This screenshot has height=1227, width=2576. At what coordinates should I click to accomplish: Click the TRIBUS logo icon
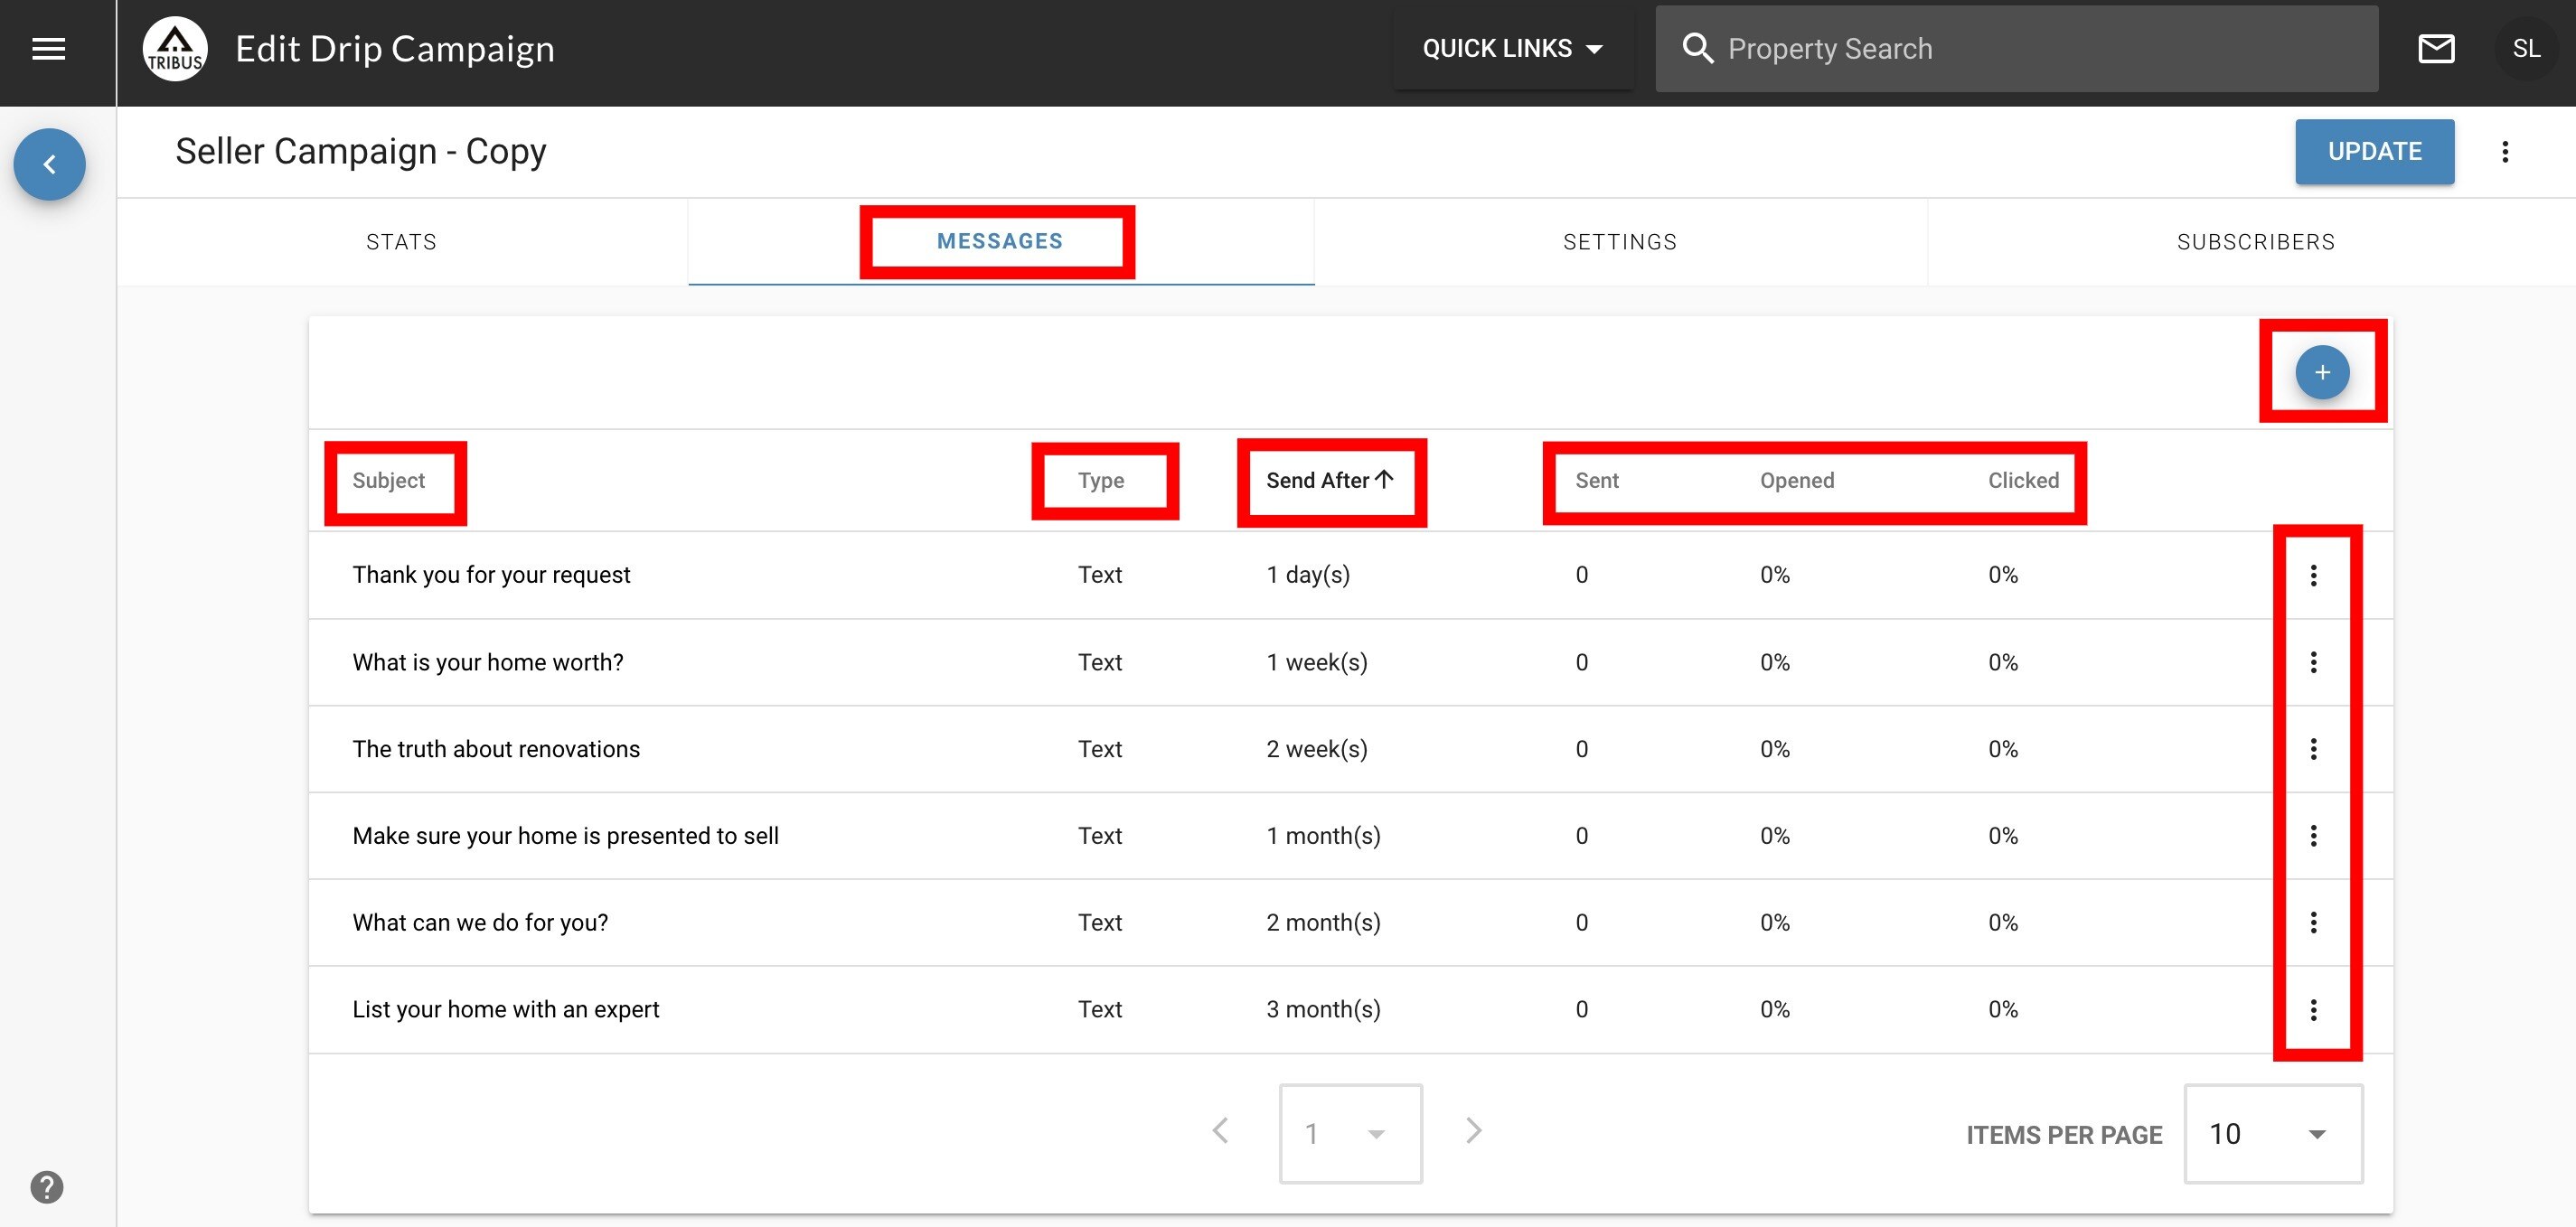click(x=175, y=49)
